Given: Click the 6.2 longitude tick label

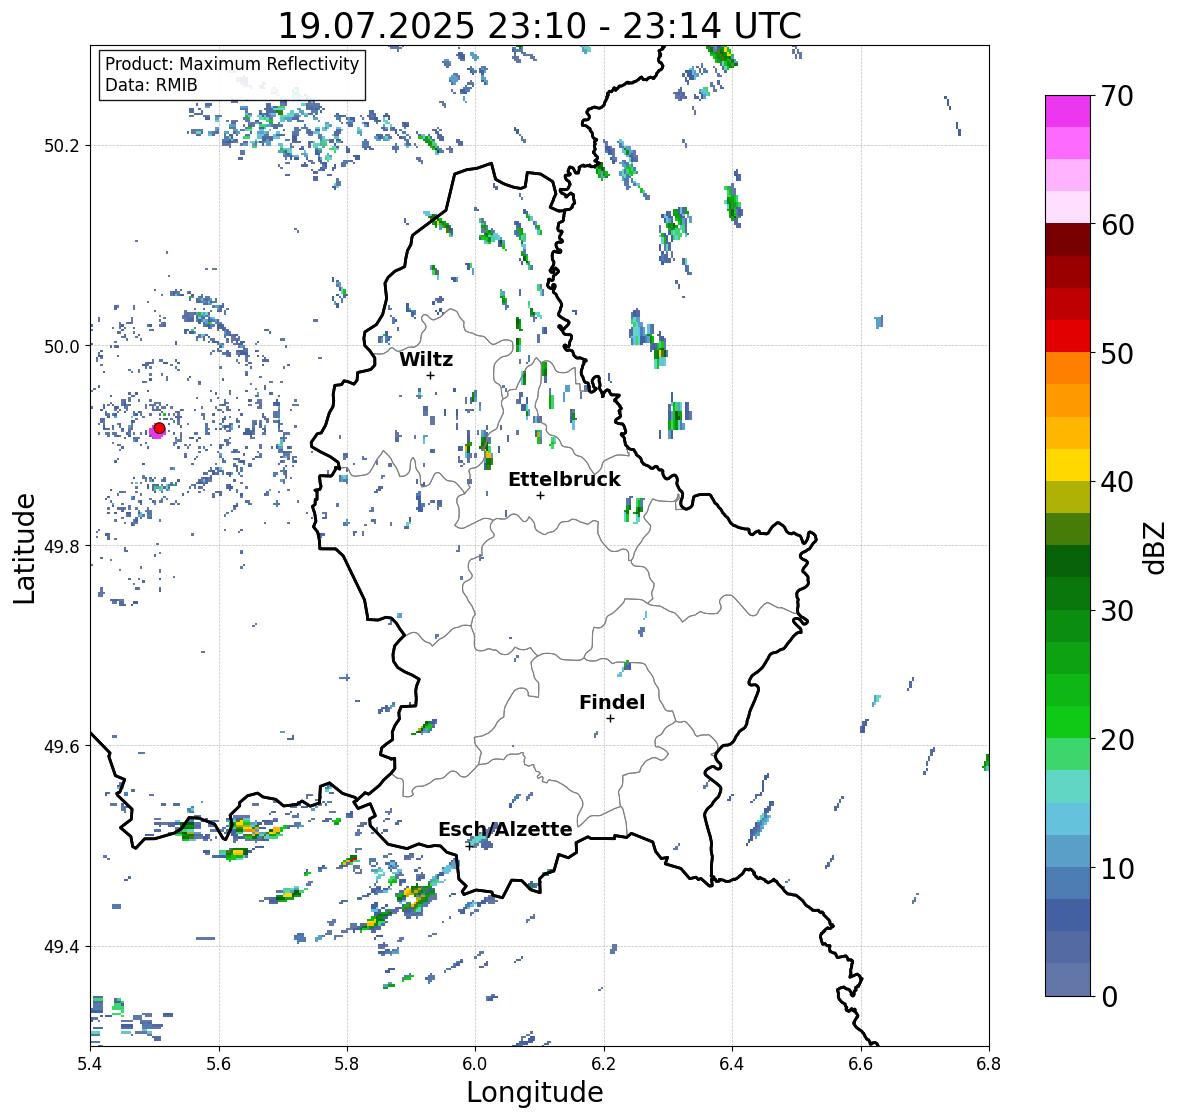Looking at the screenshot, I should tap(604, 1064).
